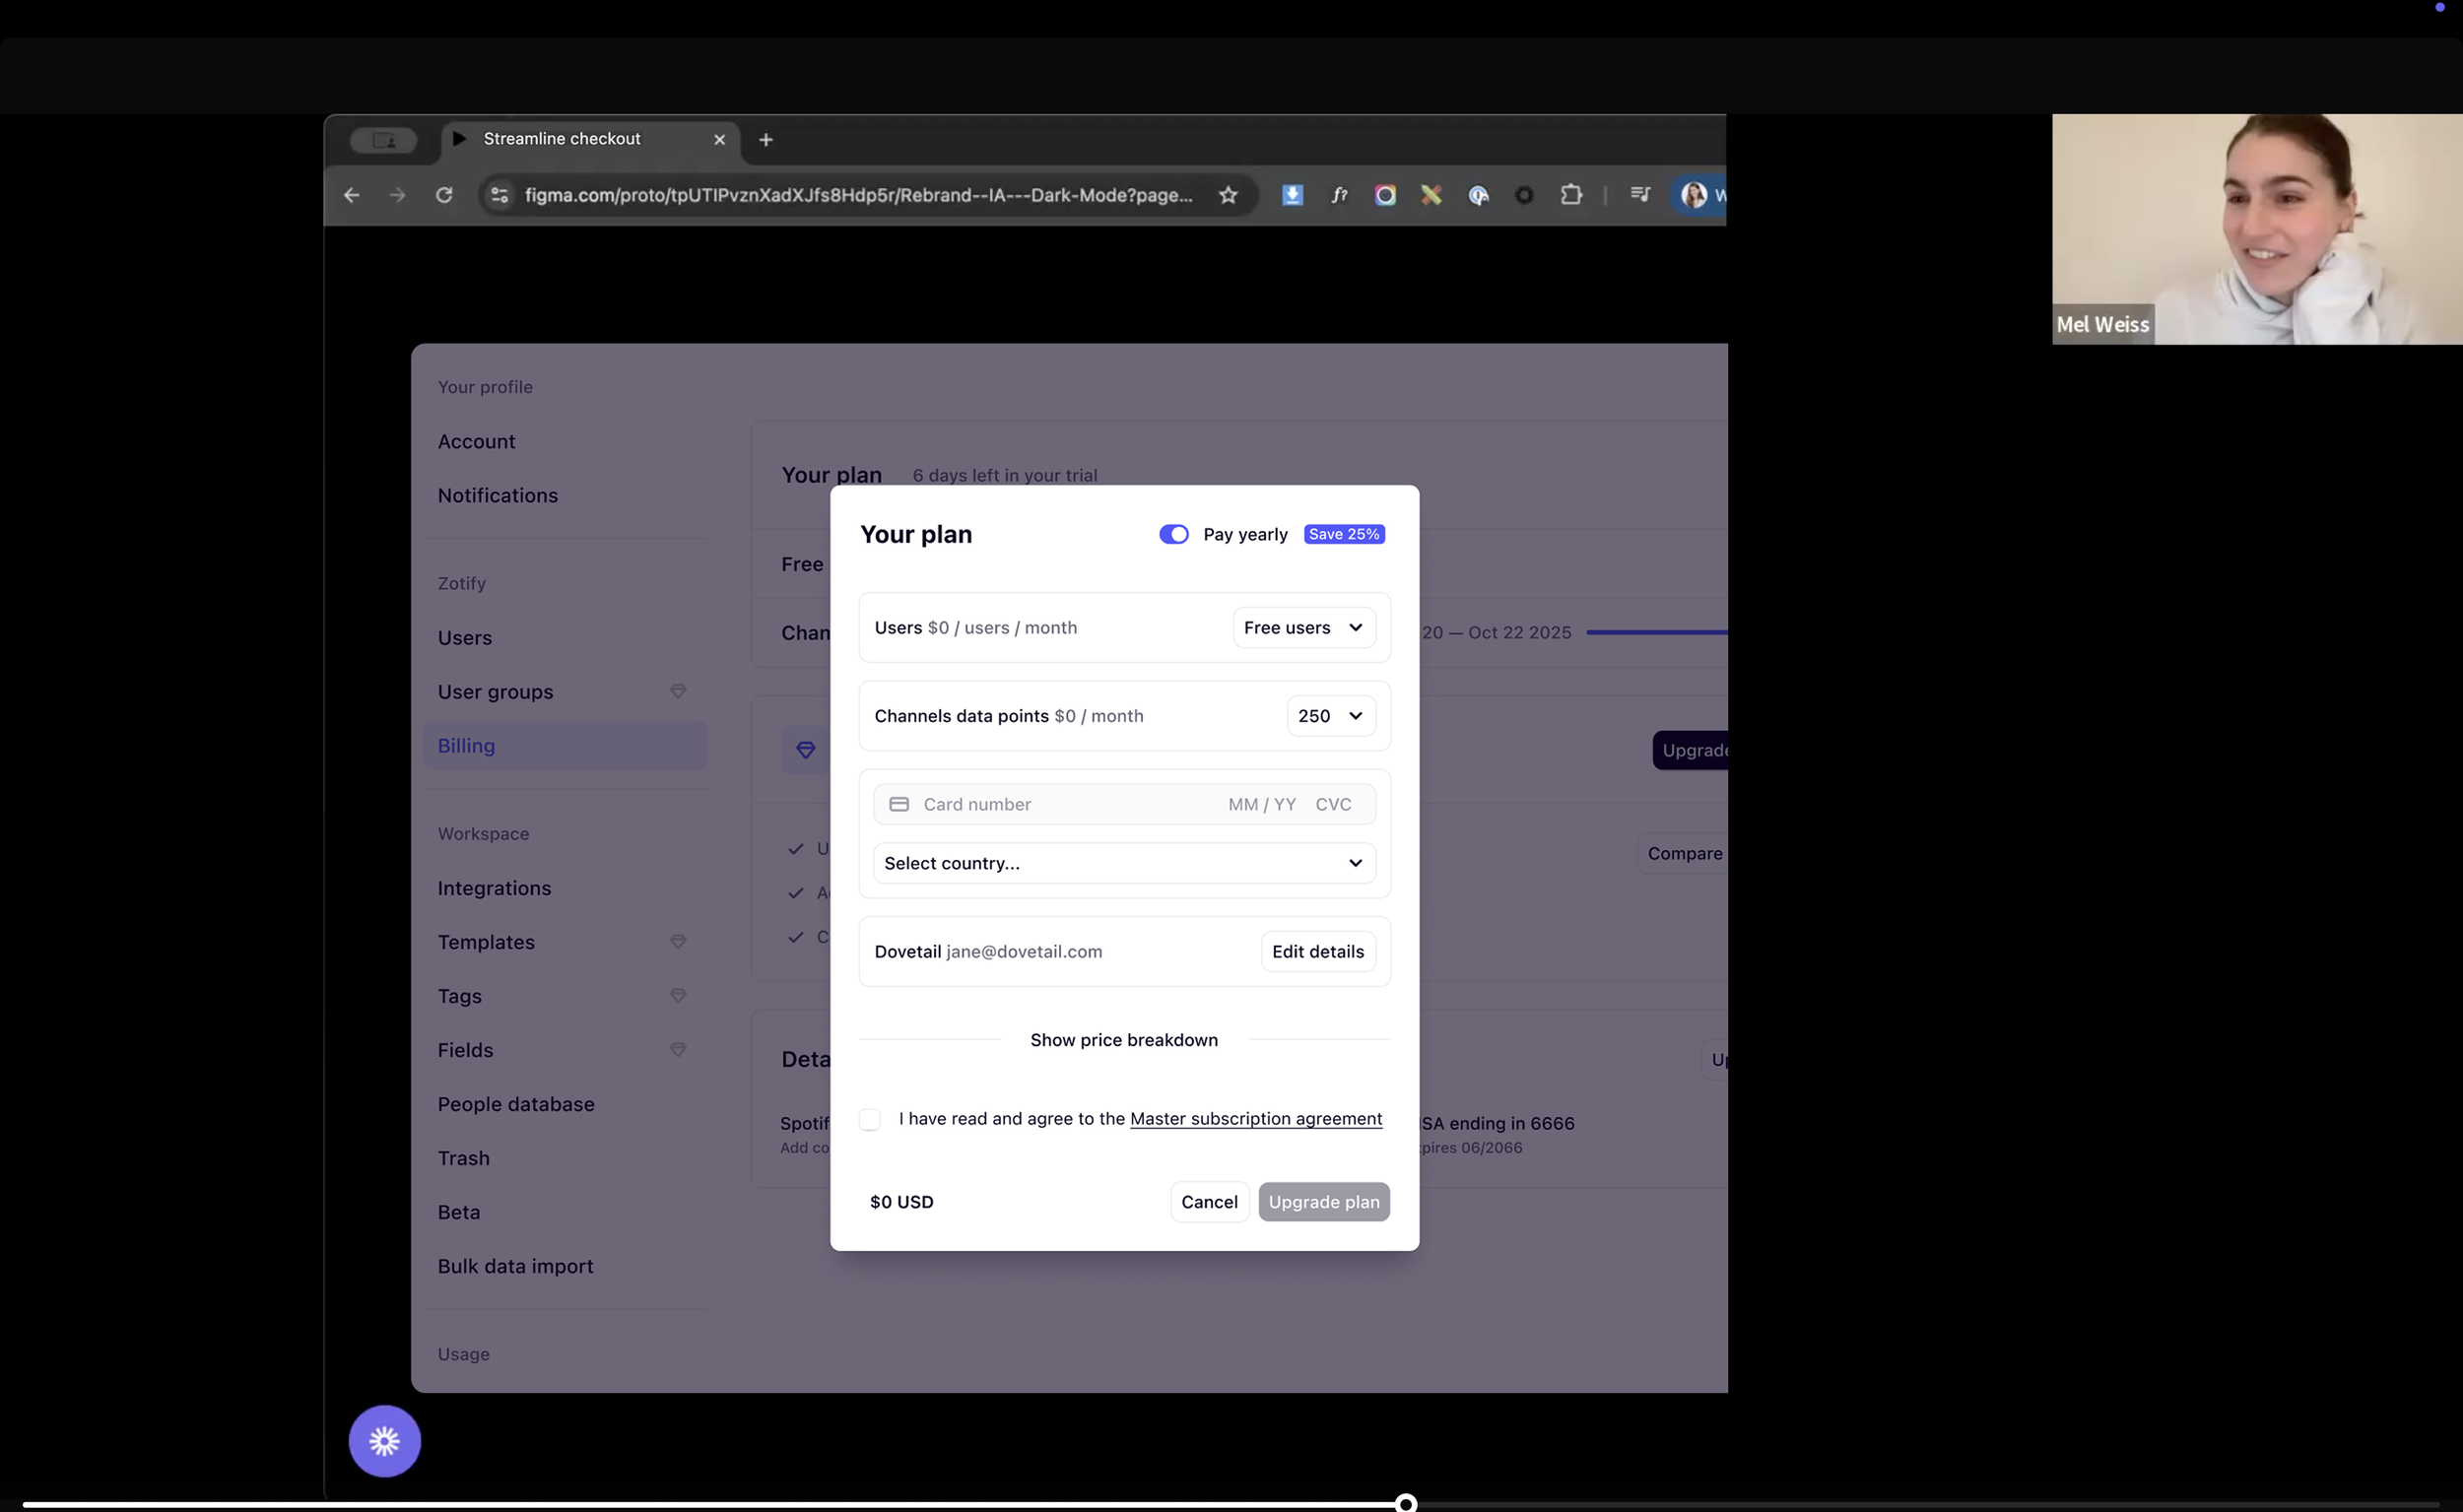Click the browser back arrow
2463x1512 pixels.
[x=351, y=195]
